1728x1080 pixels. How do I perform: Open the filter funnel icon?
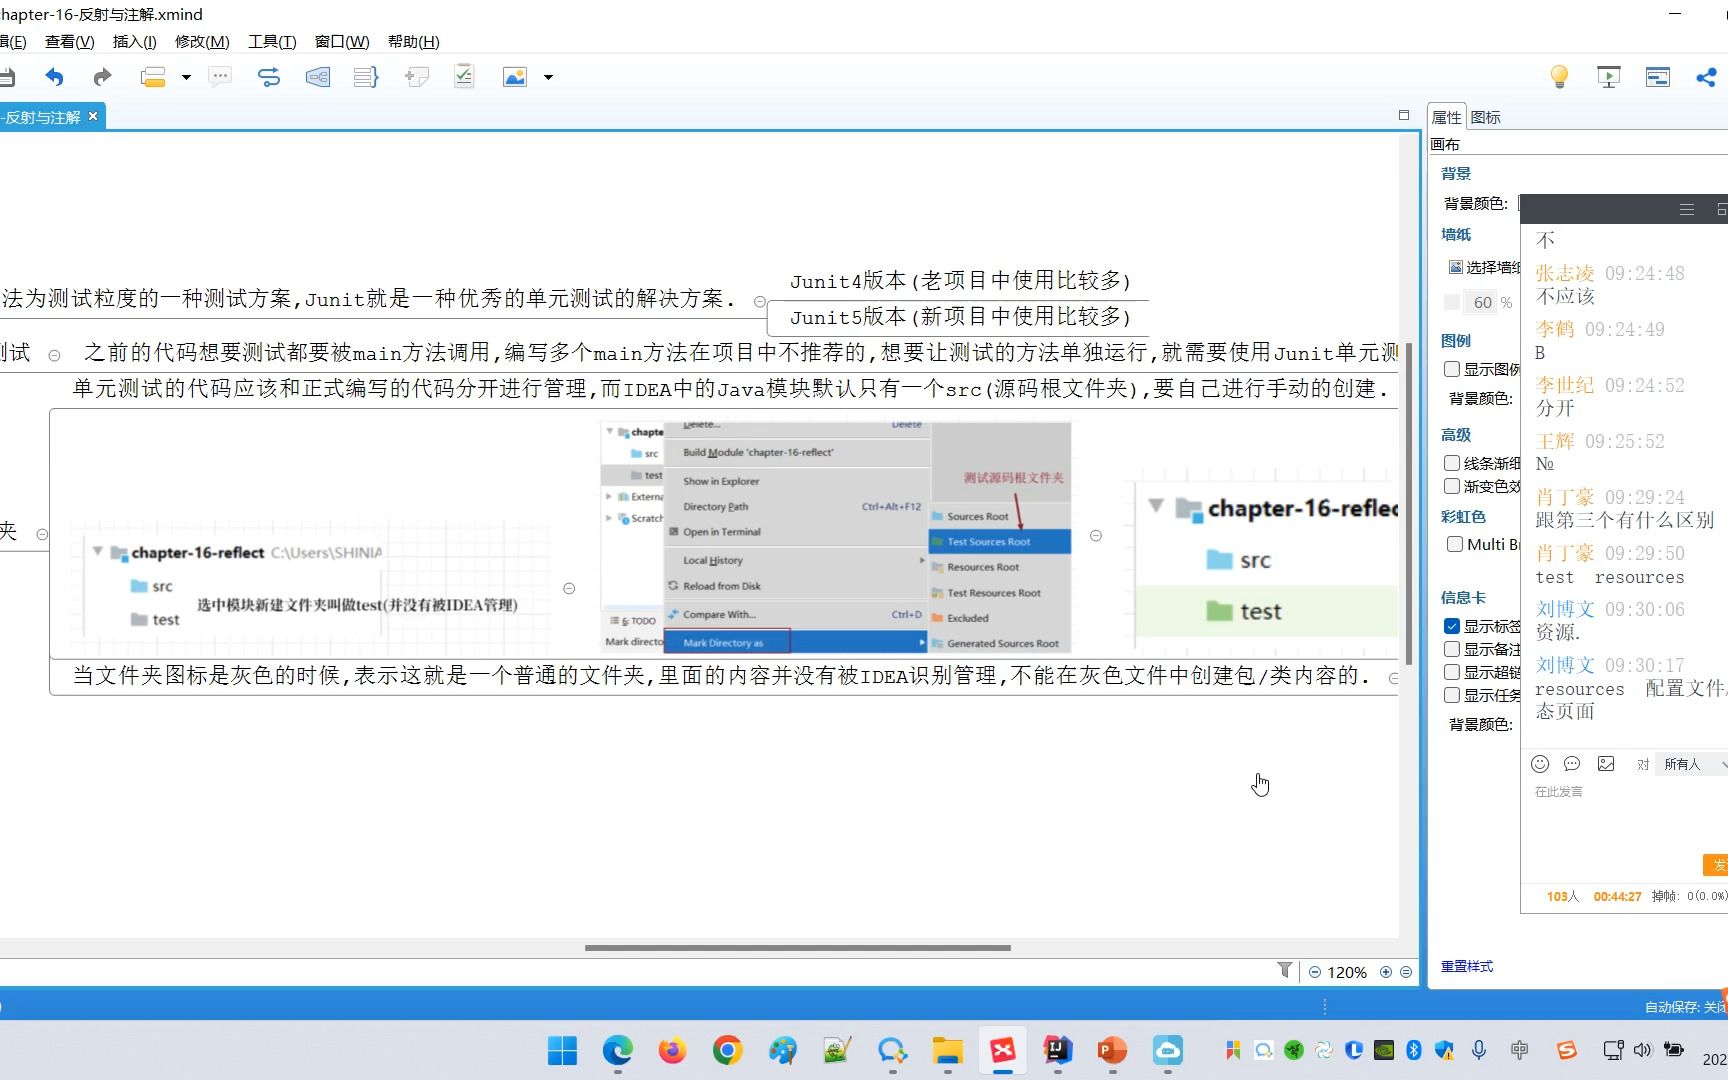coord(1285,971)
